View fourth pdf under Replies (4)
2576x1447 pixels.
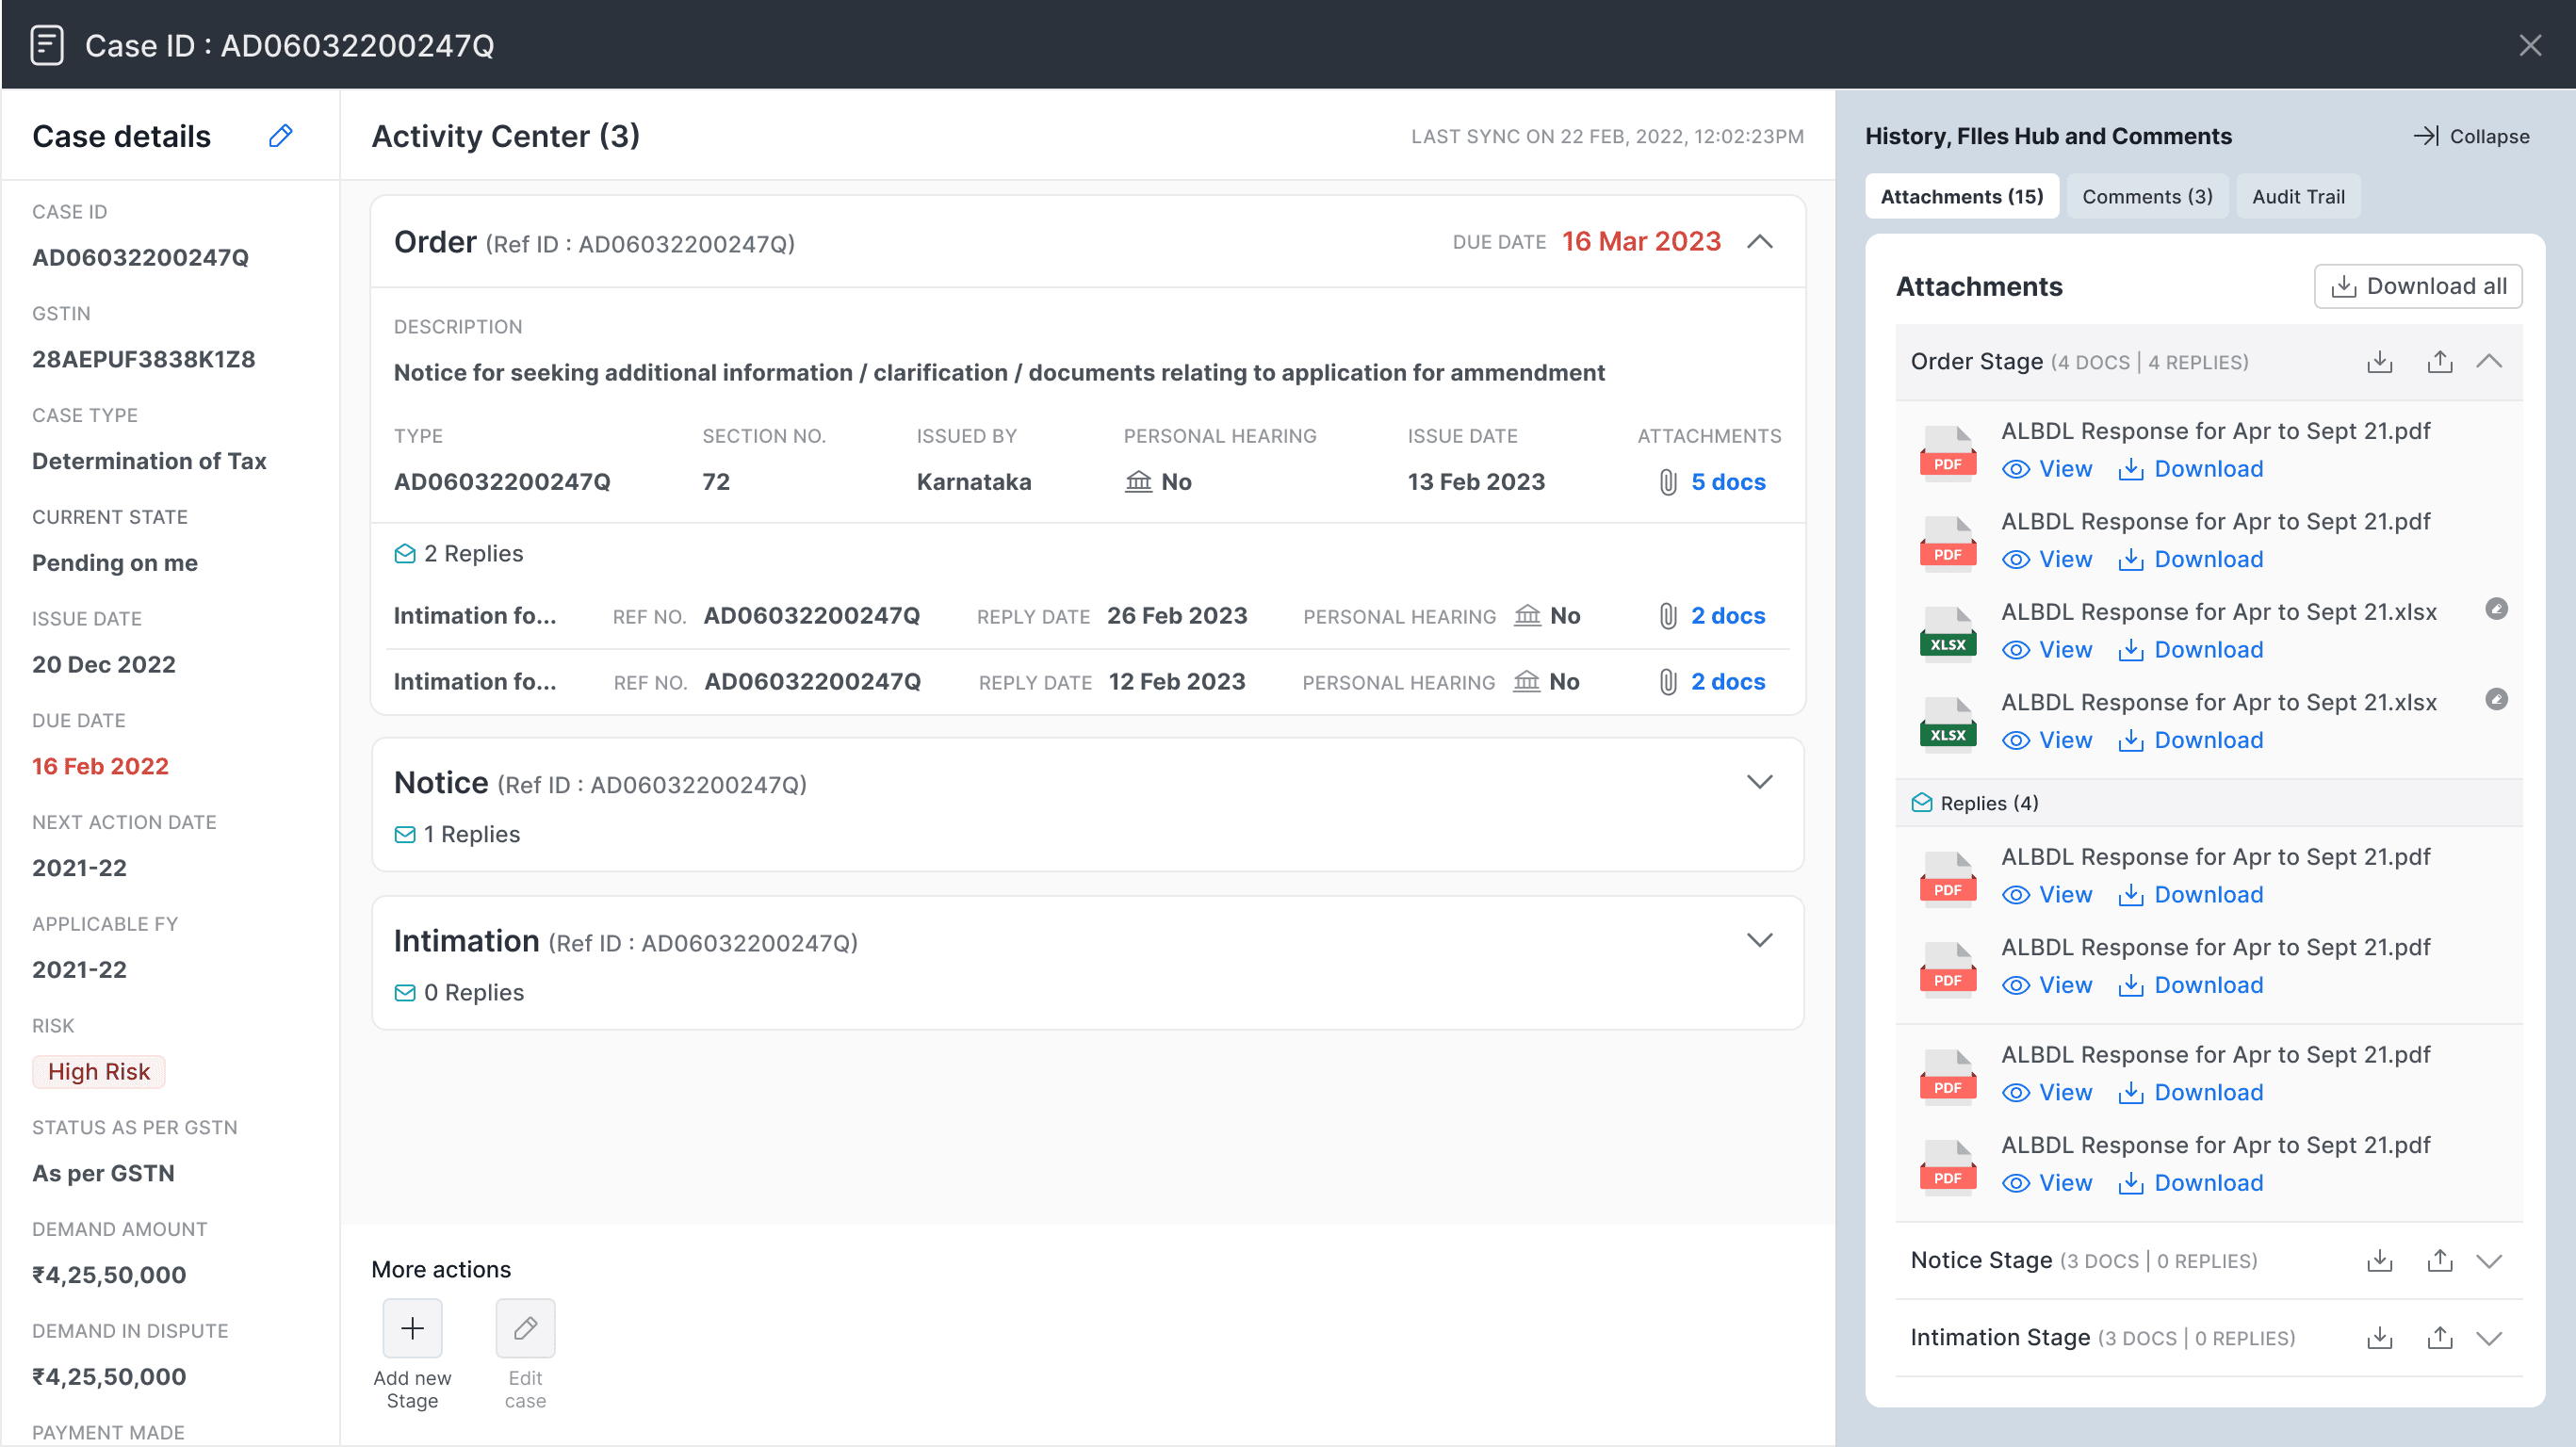(x=2047, y=1183)
